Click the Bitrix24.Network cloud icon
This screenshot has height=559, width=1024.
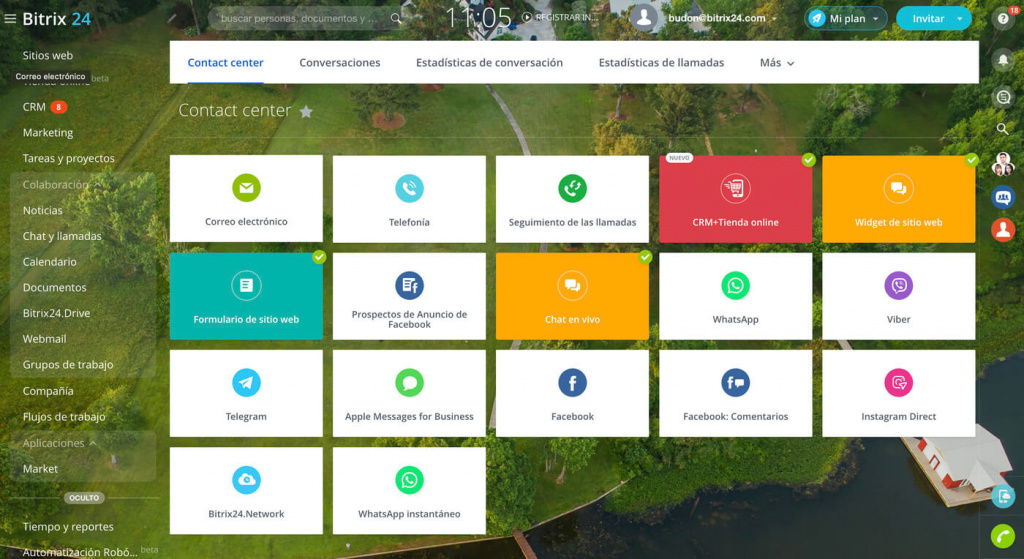(x=246, y=480)
